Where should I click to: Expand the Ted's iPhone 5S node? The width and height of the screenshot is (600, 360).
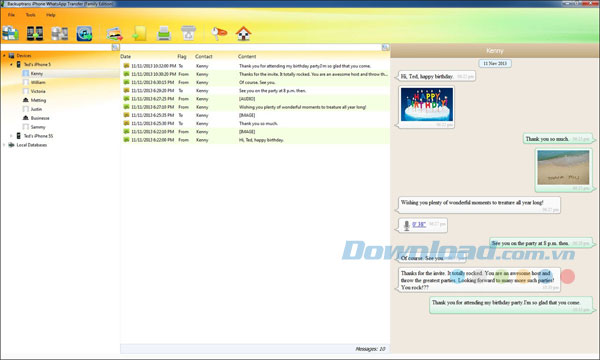point(11,136)
